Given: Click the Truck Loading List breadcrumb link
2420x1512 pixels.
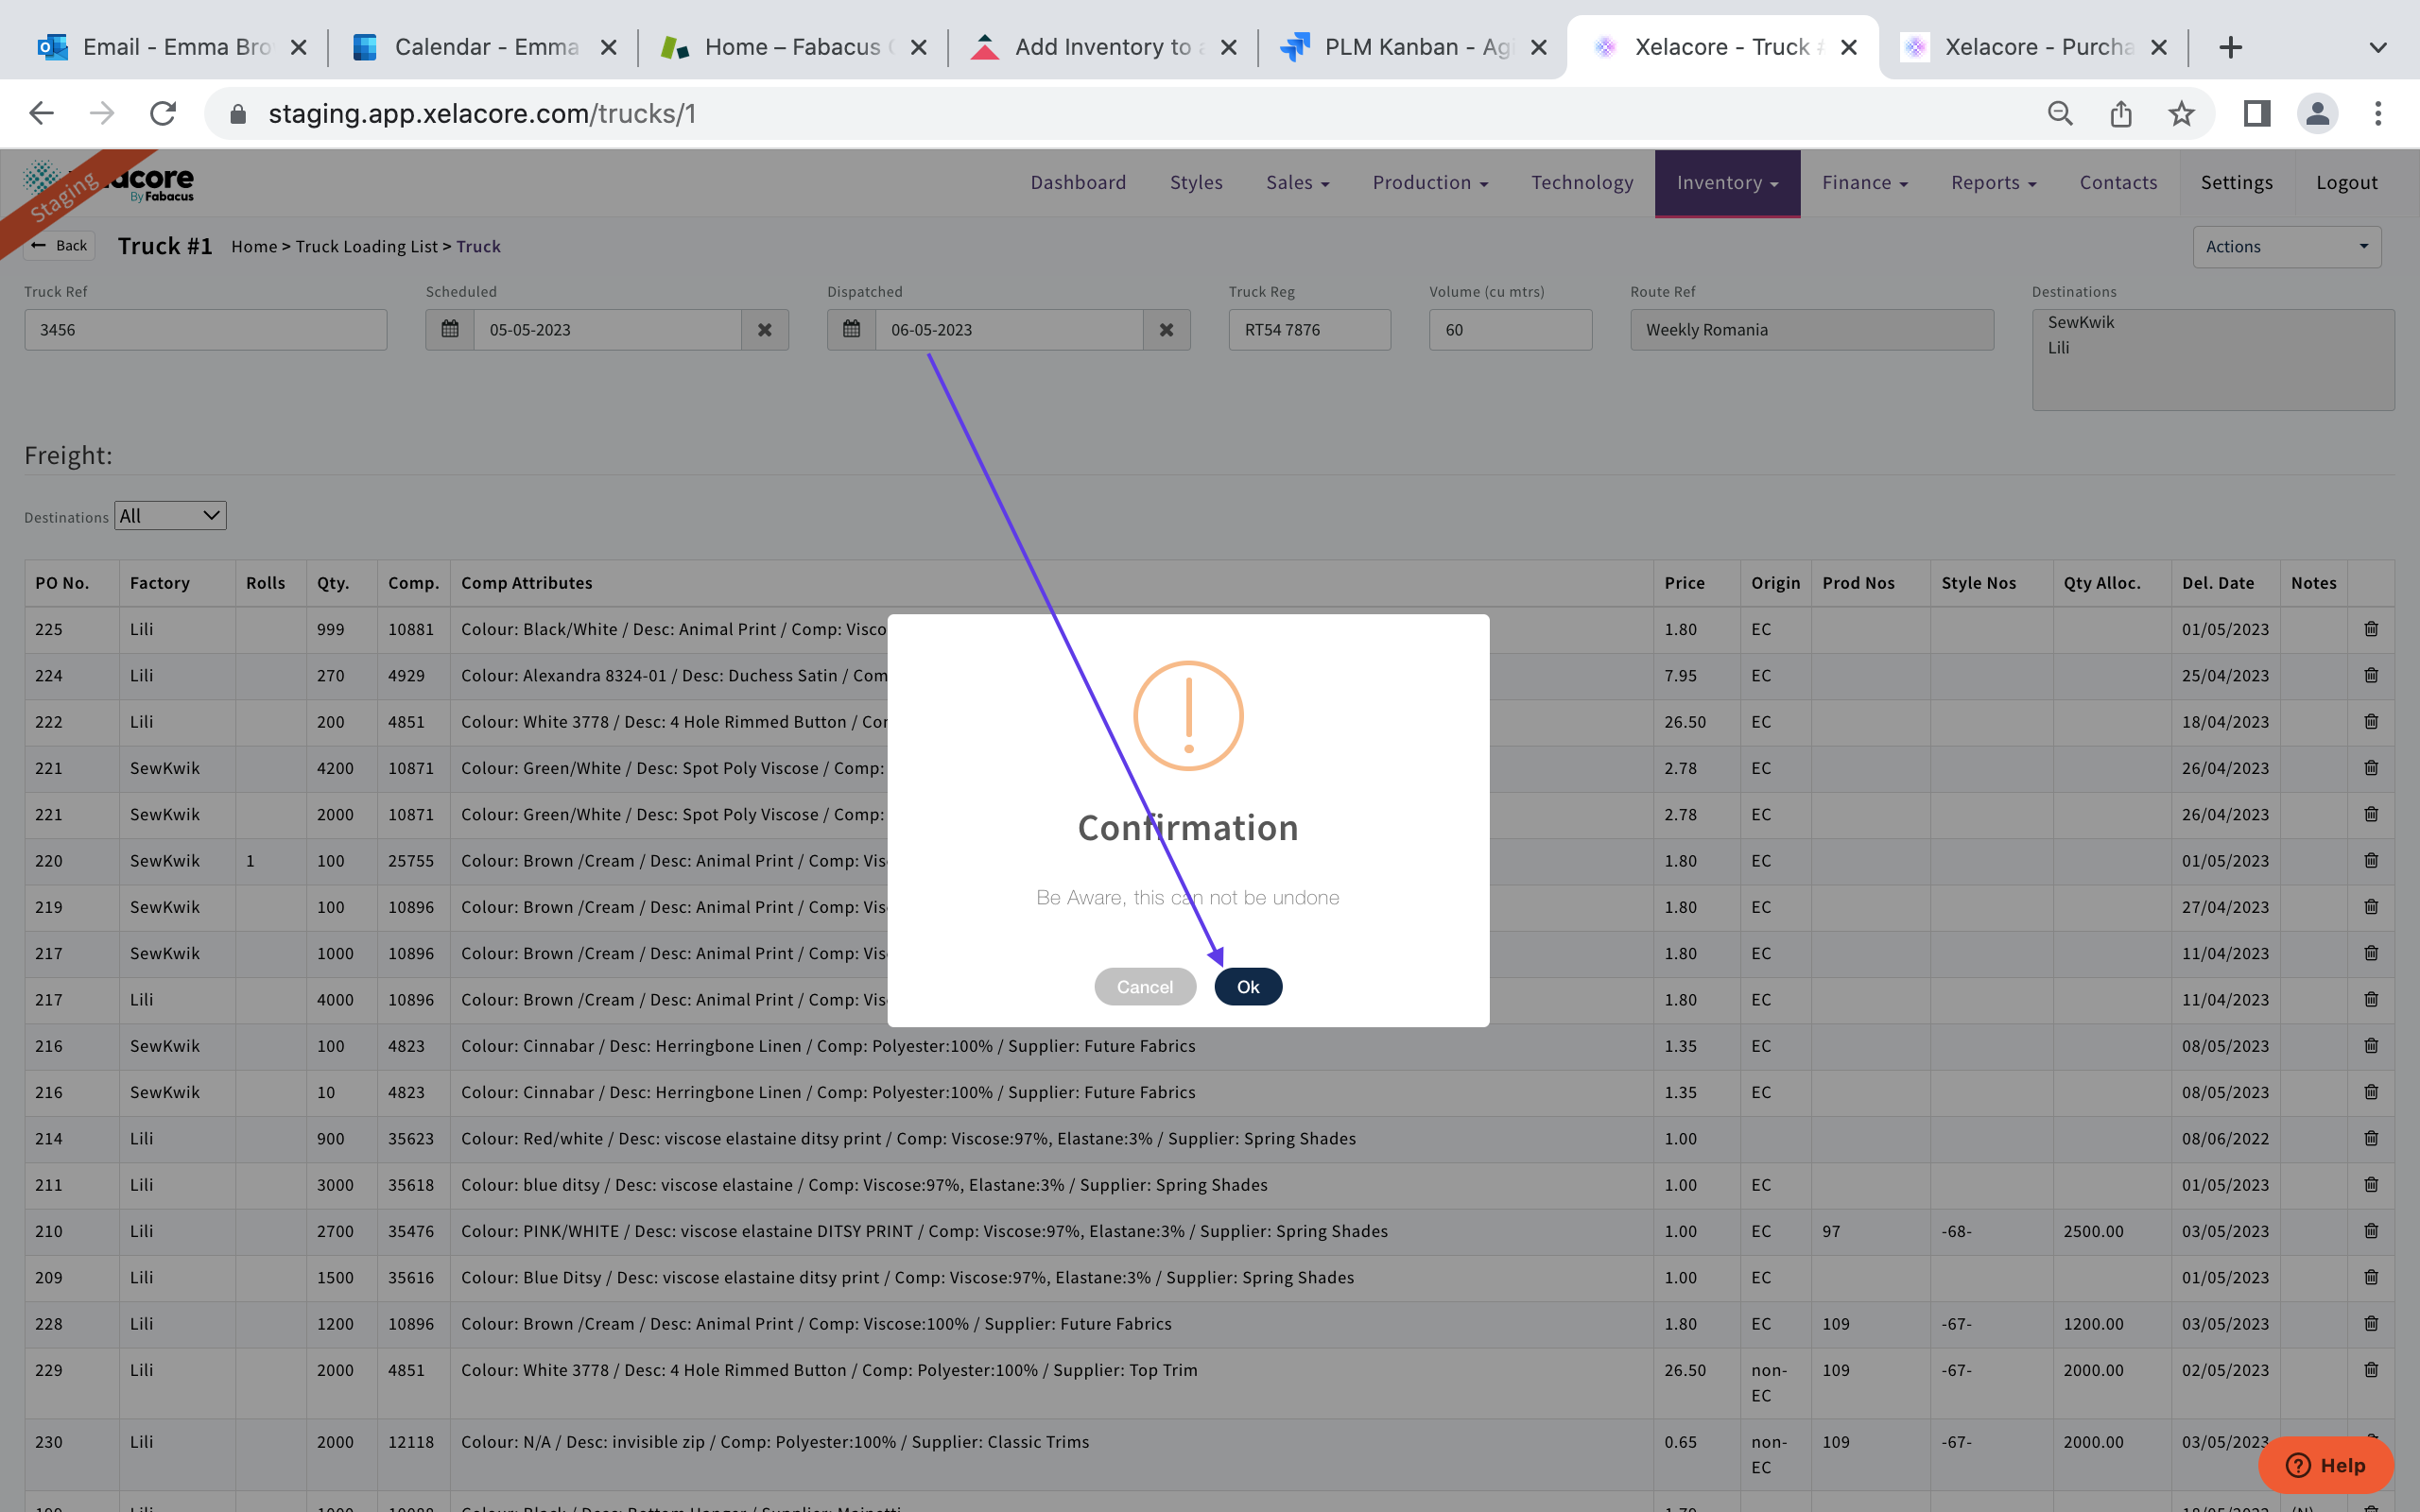Looking at the screenshot, I should [x=366, y=247].
